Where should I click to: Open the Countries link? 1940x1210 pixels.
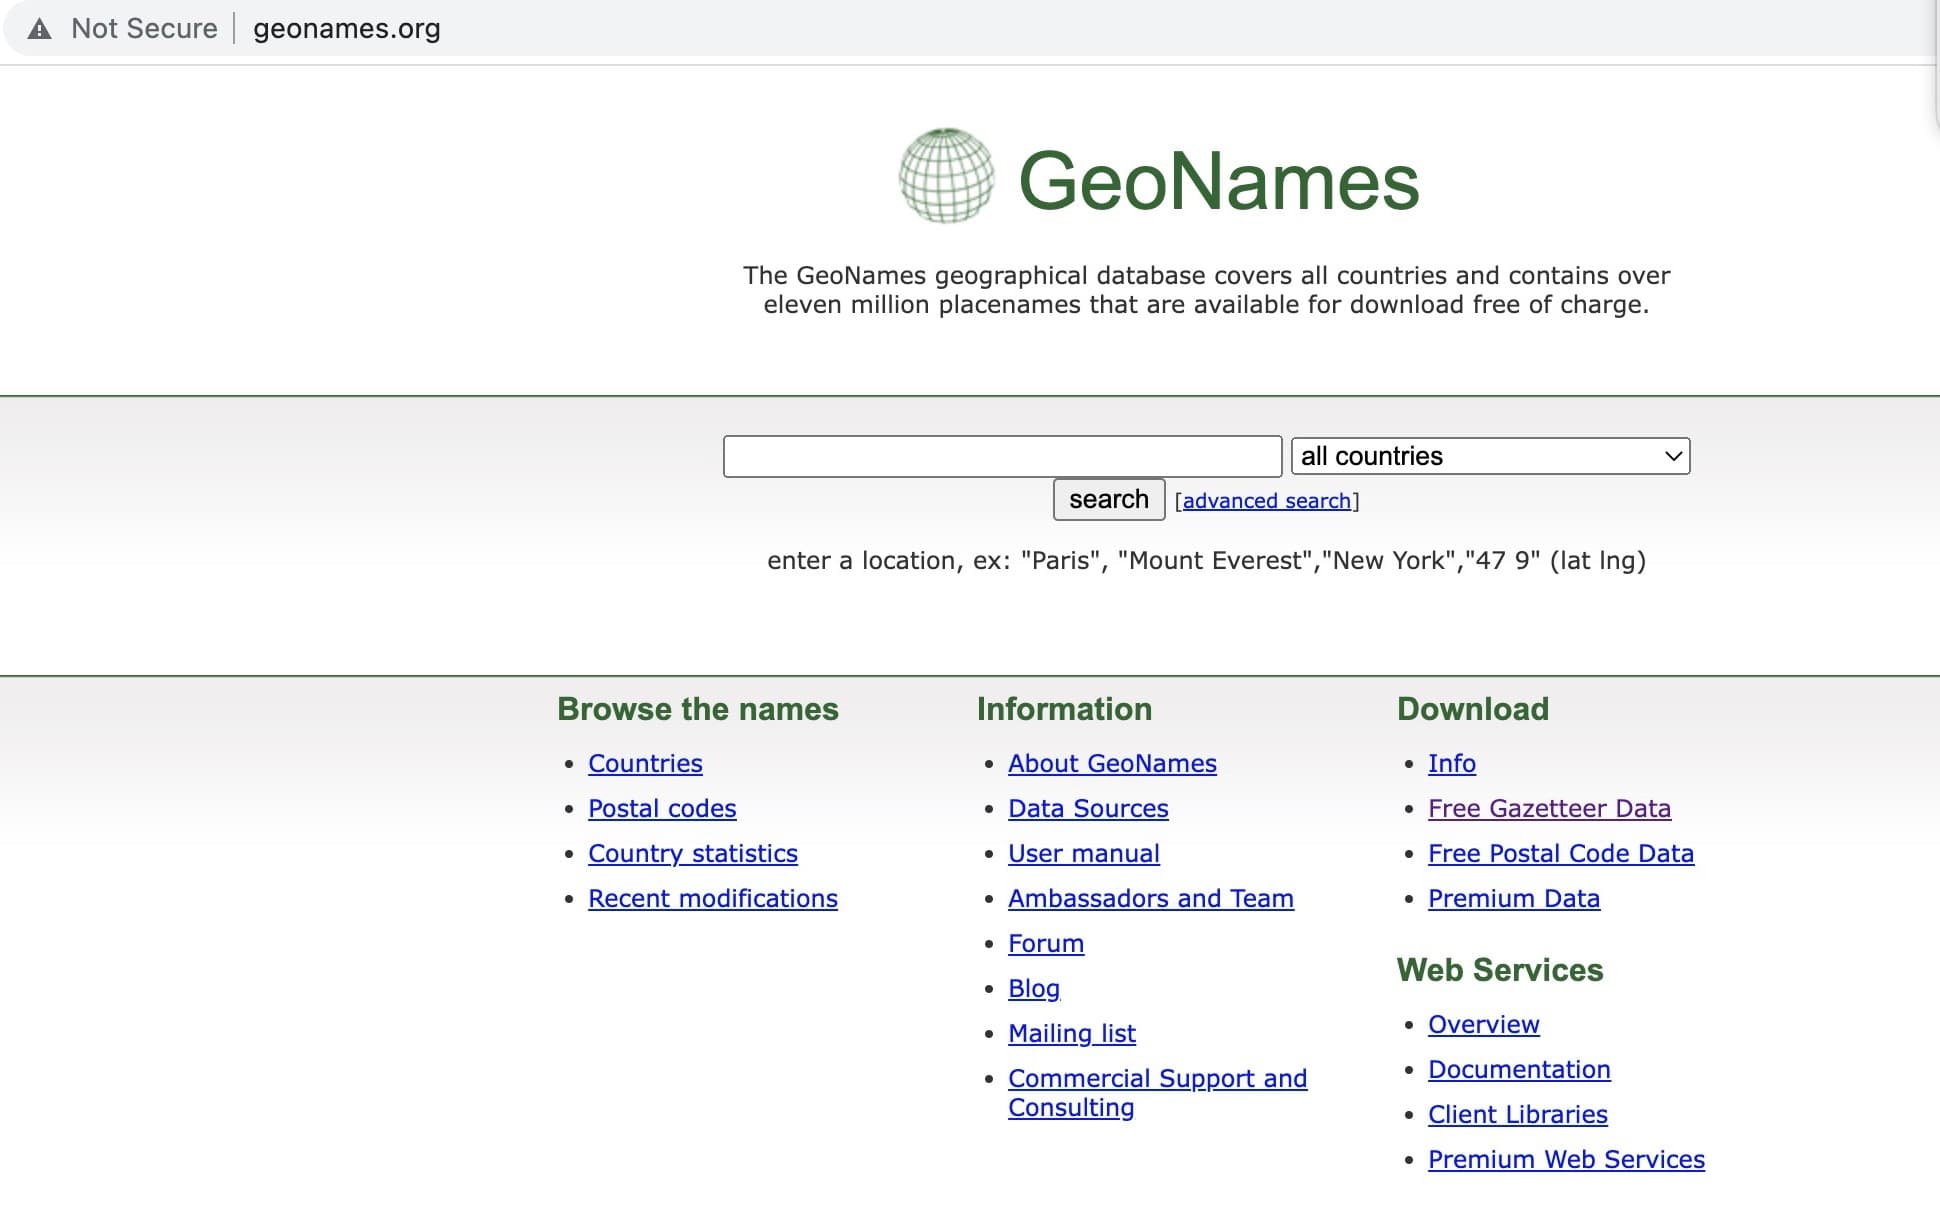tap(645, 763)
